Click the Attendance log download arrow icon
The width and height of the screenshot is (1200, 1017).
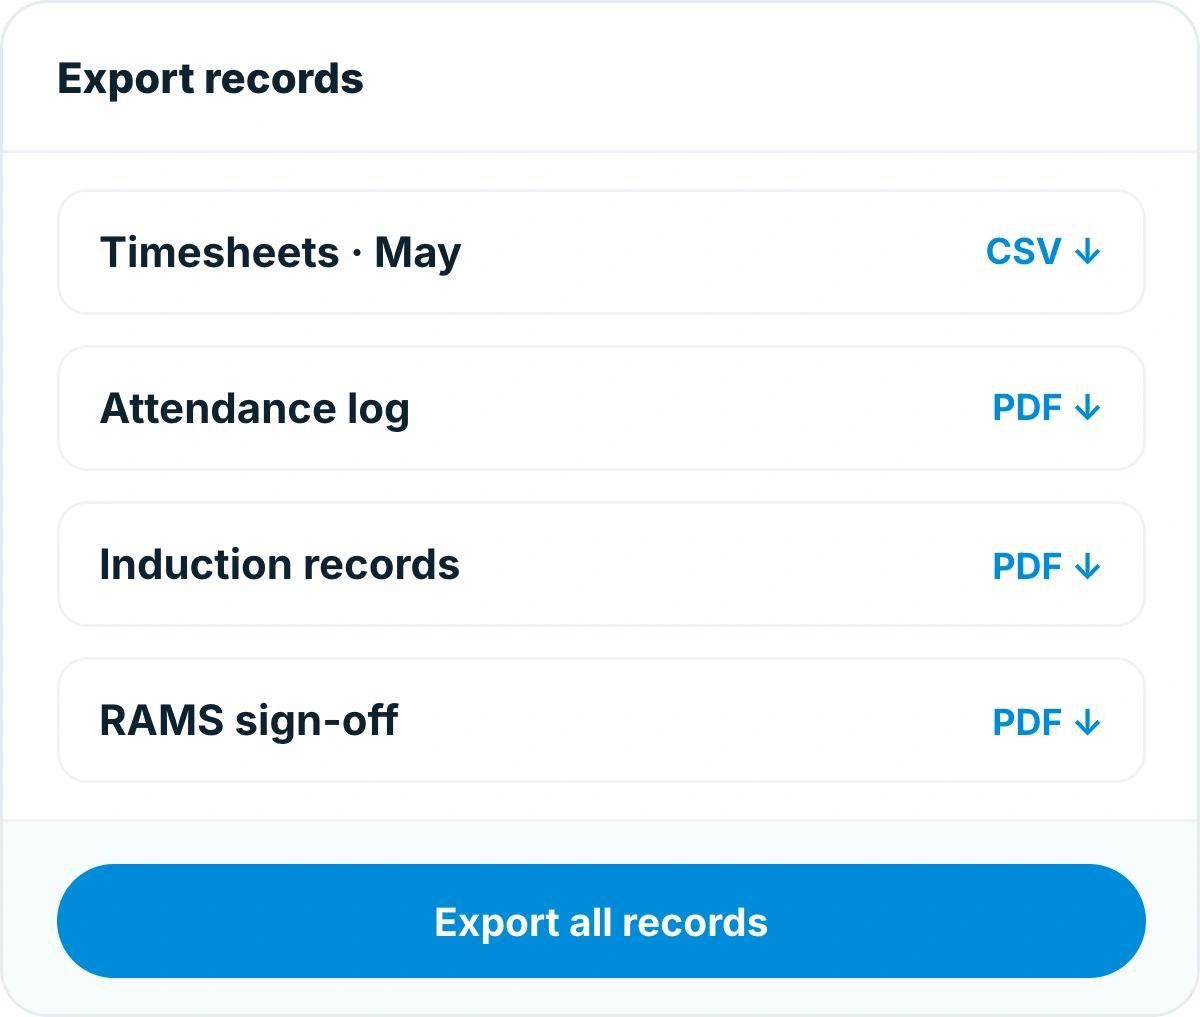1087,408
